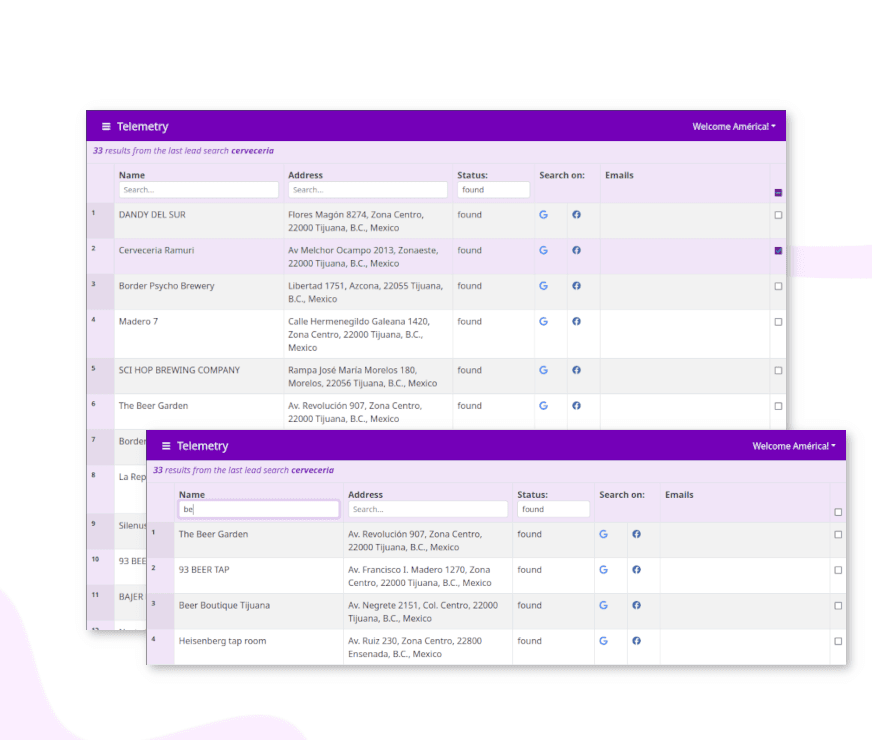Click Facebook icon for Cerveceria Ramuri
Screen dimensions: 872x740
point(576,251)
